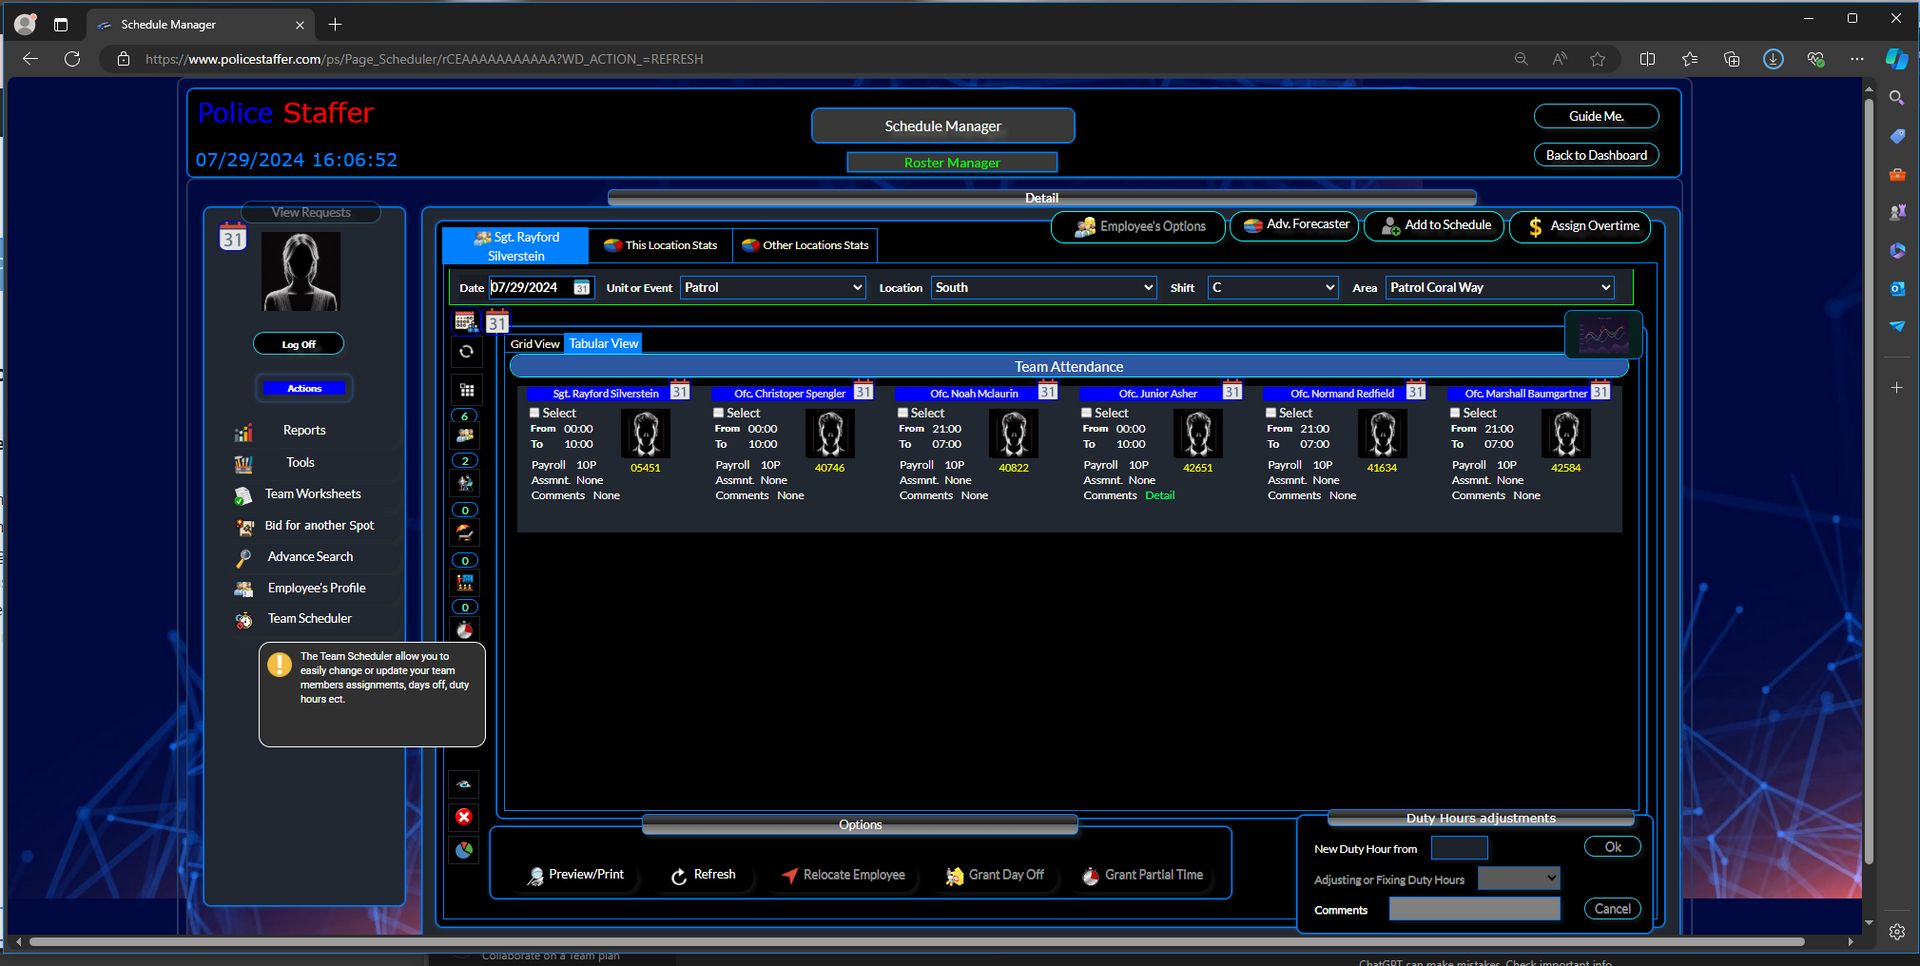This screenshot has width=1920, height=966.
Task: Click Assign Overtime button
Action: tap(1582, 227)
